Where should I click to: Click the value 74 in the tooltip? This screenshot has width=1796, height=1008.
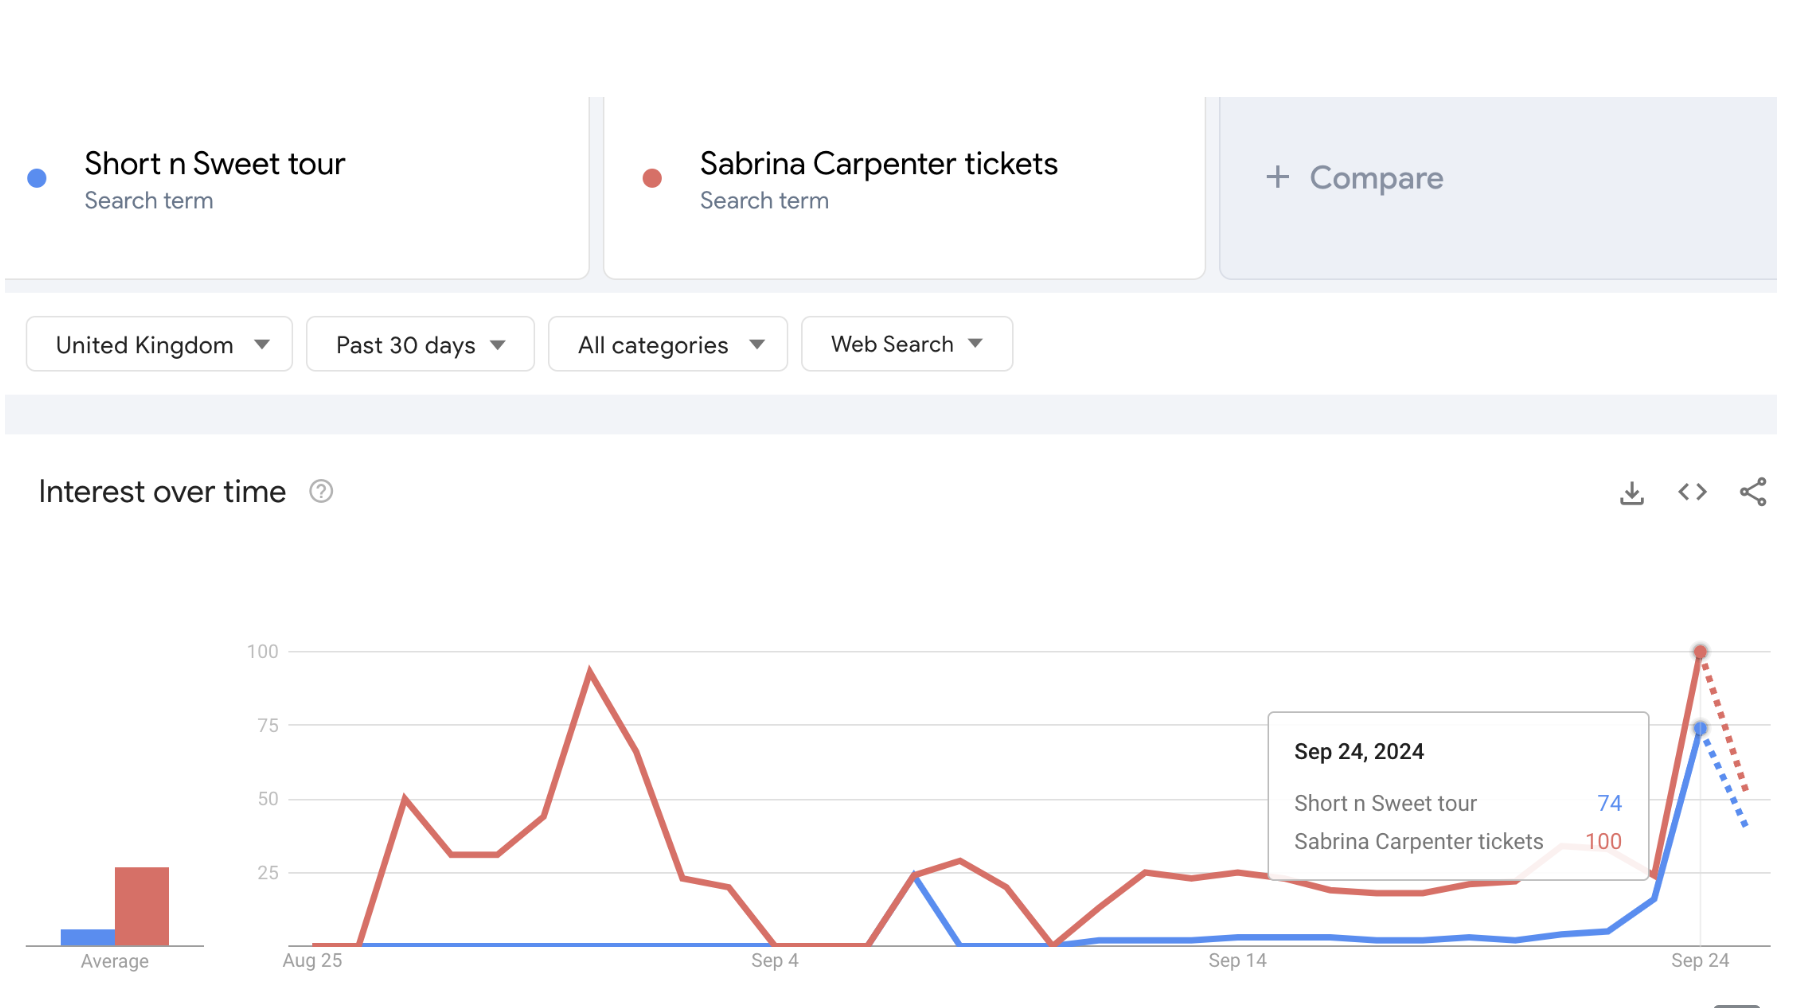tap(1609, 803)
